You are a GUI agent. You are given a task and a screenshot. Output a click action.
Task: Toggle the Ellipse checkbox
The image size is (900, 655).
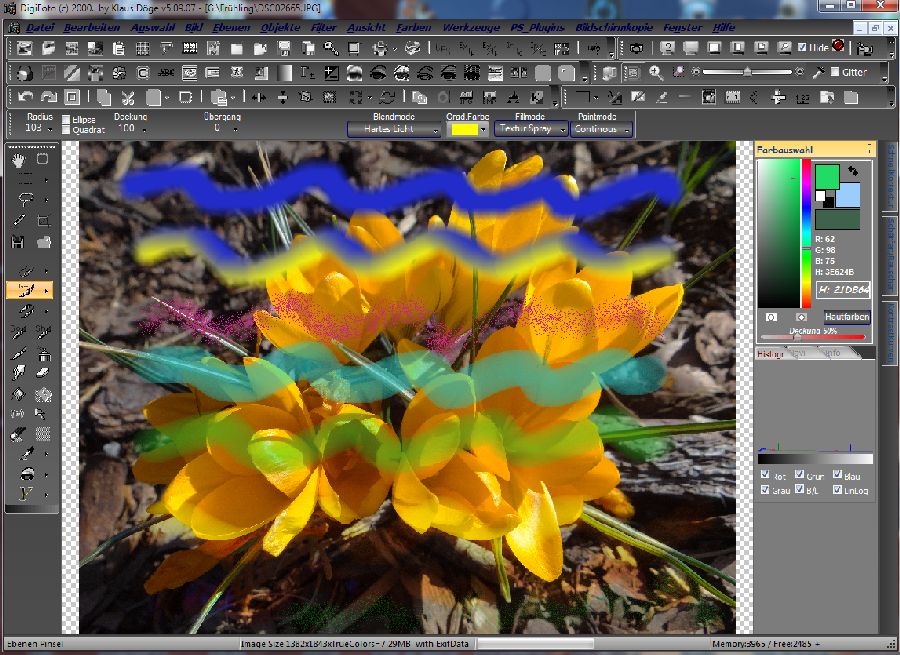66,119
